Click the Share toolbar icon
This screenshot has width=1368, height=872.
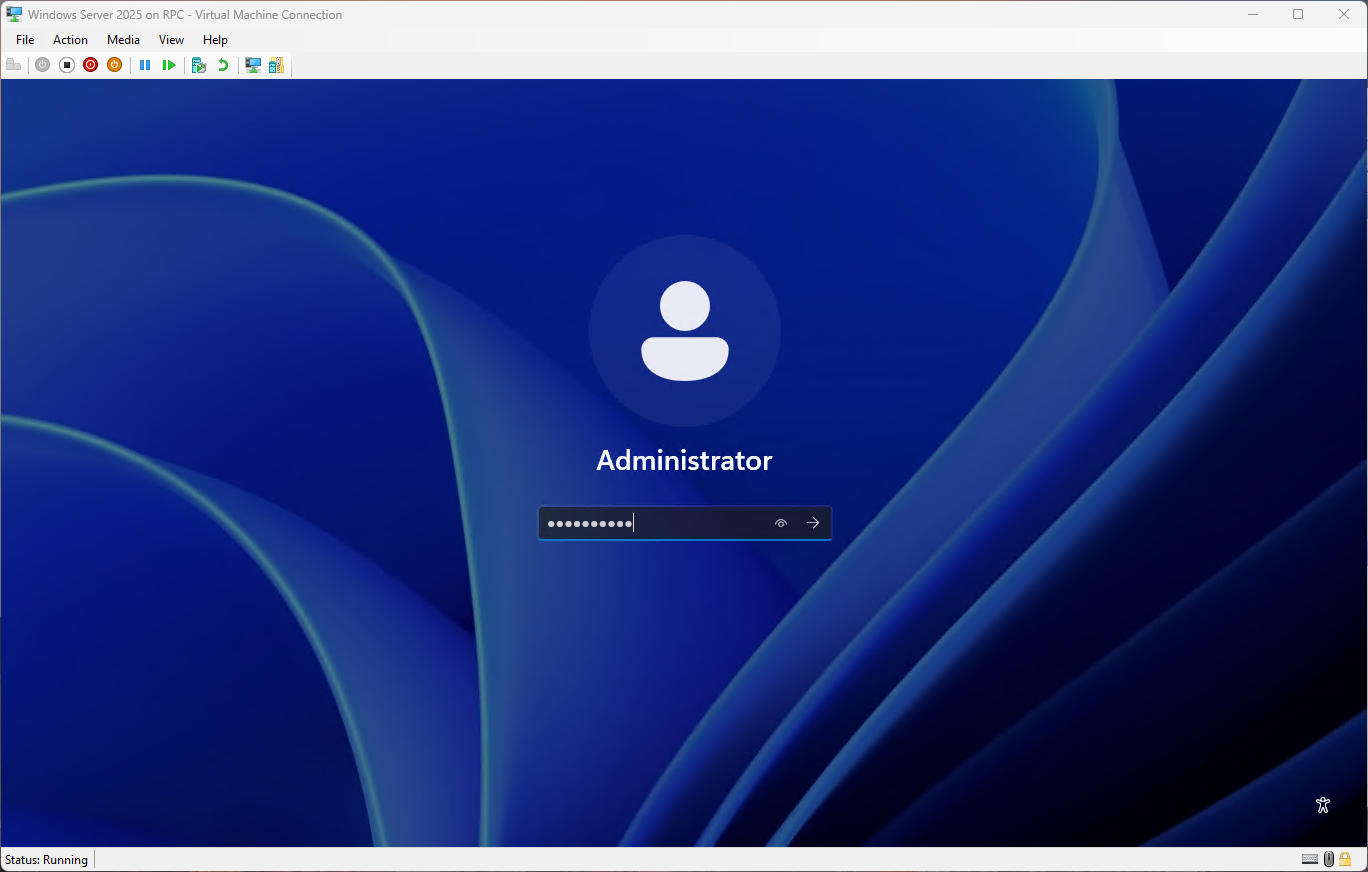coord(276,65)
